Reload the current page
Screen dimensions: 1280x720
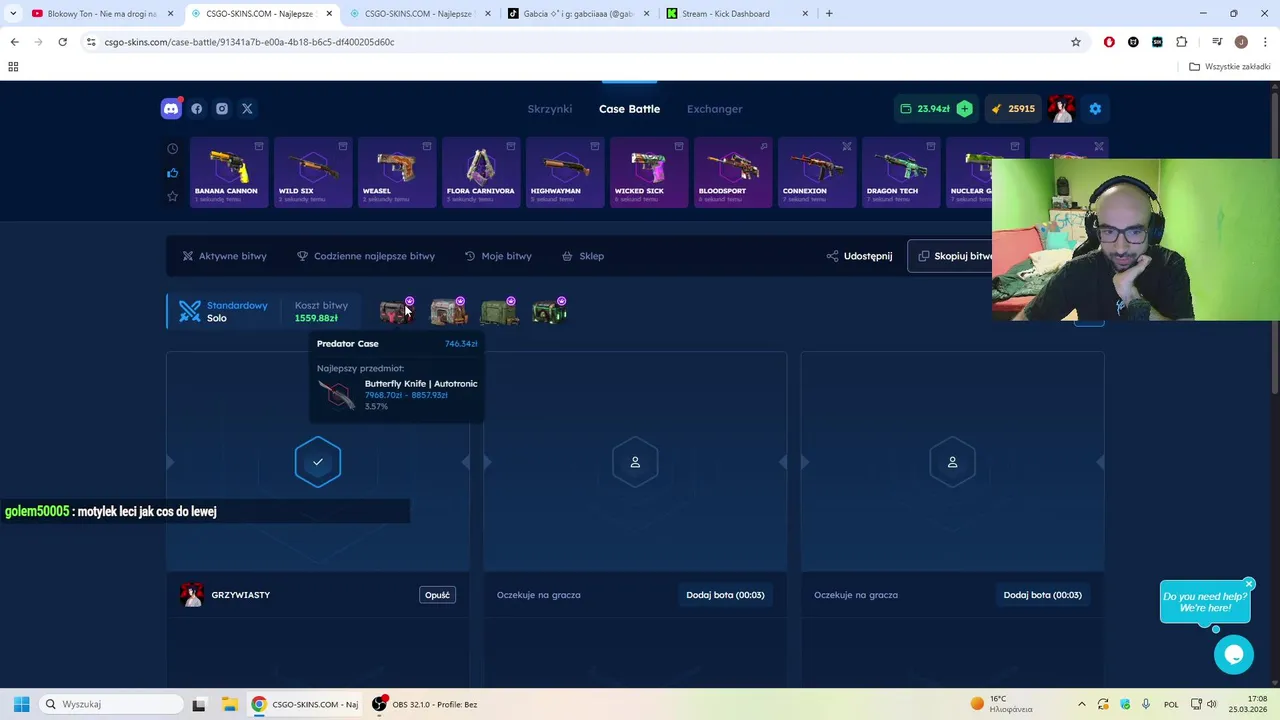coord(62,42)
